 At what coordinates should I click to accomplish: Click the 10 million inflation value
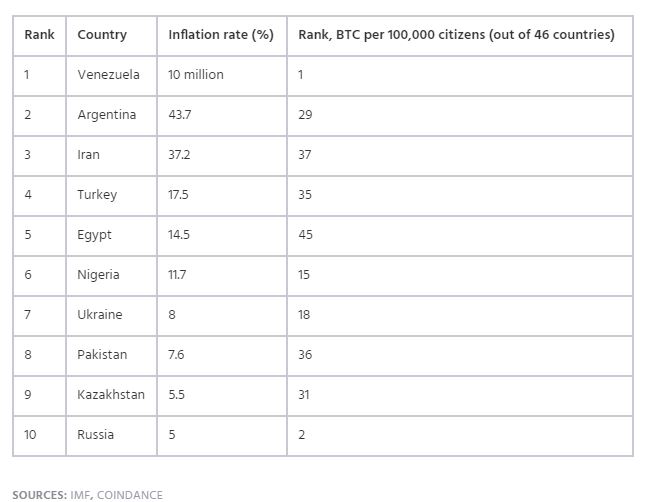196,75
